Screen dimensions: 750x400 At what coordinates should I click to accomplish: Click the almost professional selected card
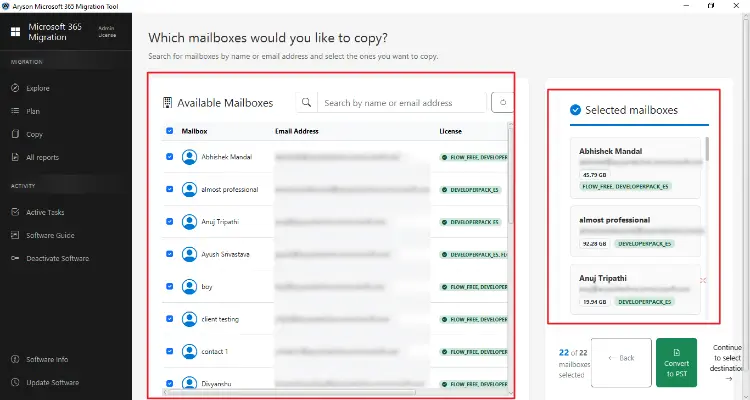click(x=635, y=231)
